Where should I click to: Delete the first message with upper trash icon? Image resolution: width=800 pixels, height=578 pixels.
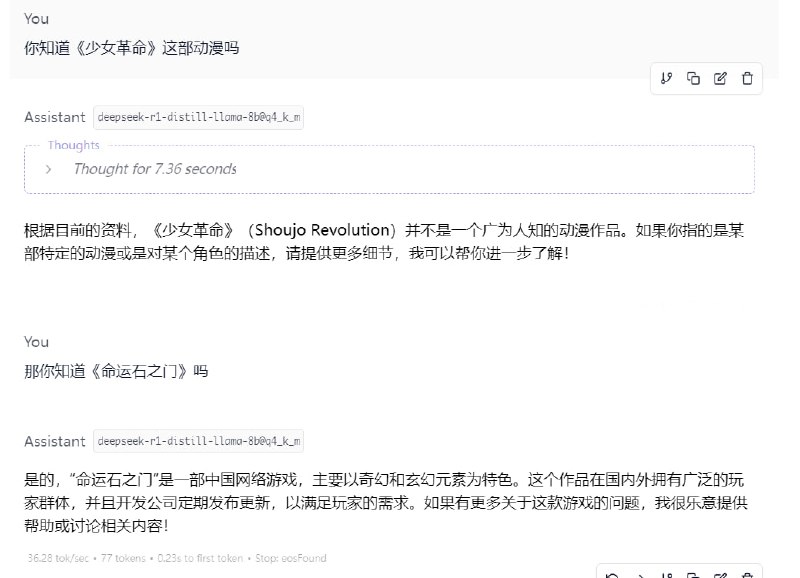(x=747, y=79)
